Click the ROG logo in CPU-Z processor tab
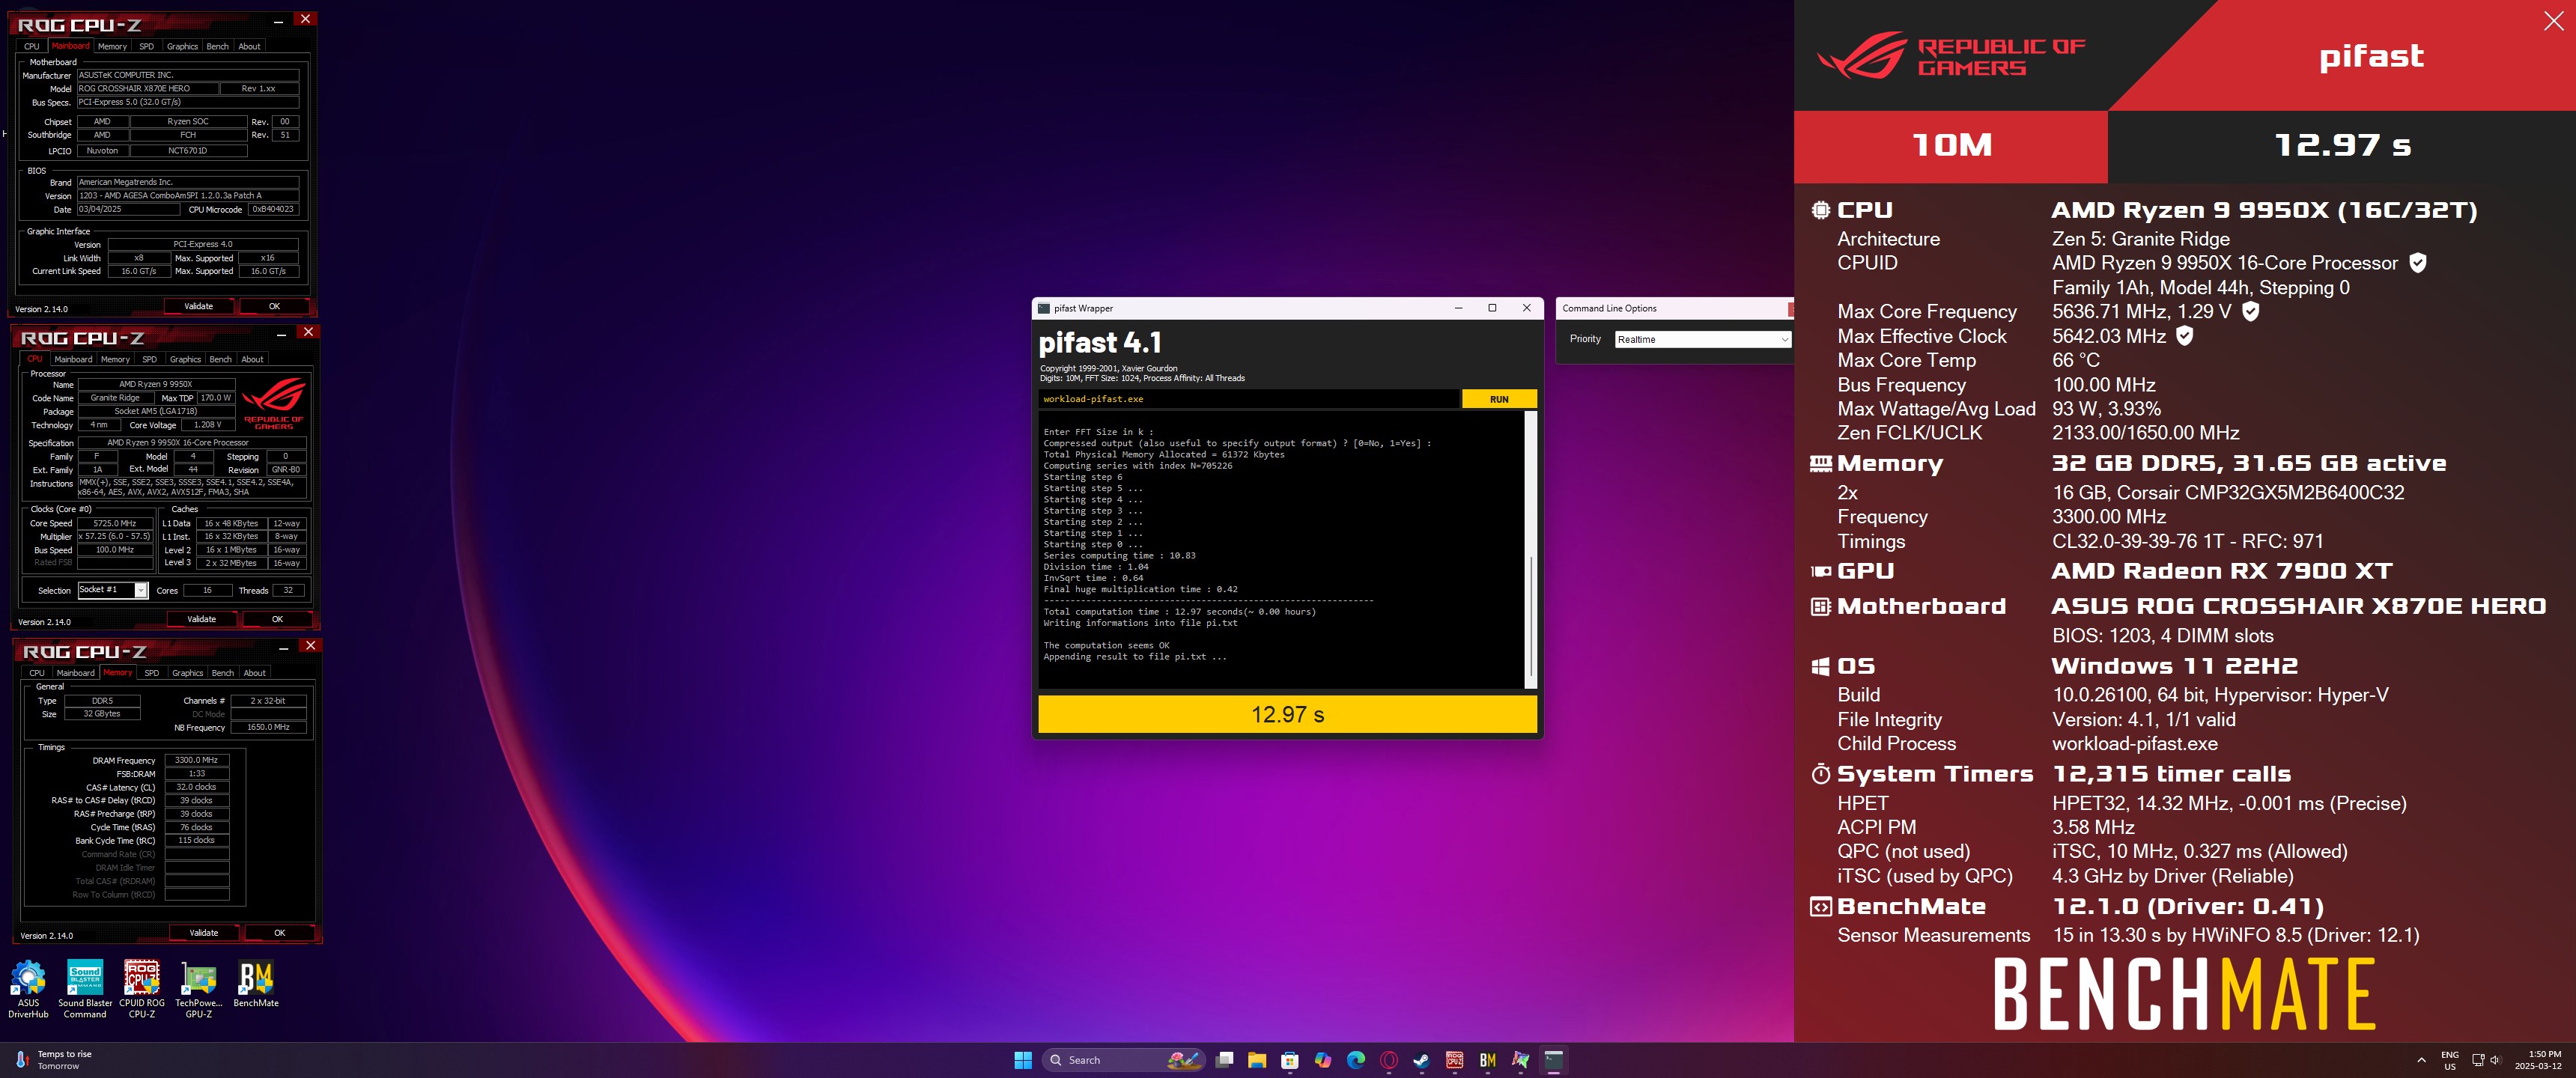2576x1078 pixels. pyautogui.click(x=273, y=404)
